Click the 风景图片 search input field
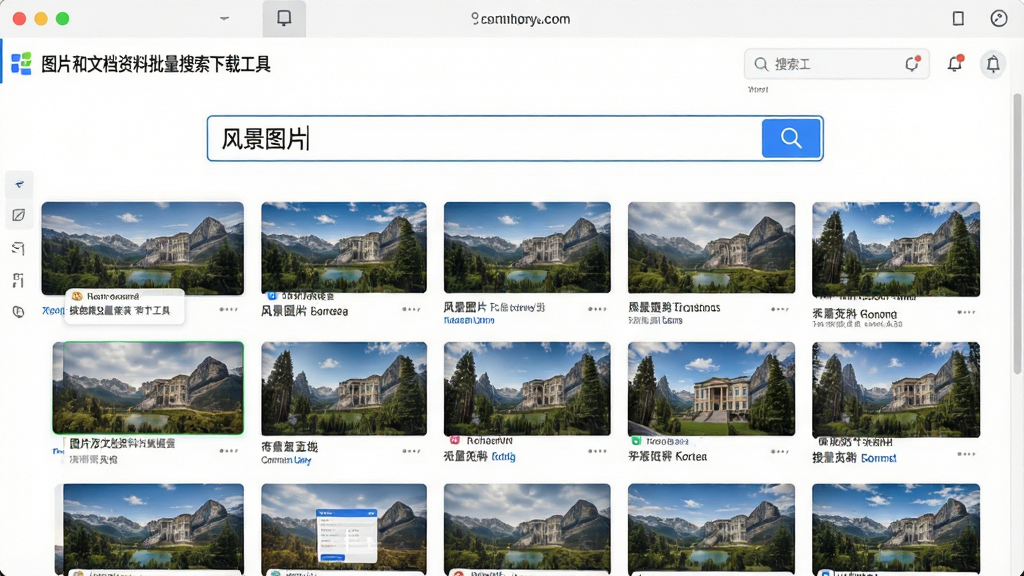Viewport: 1024px width, 576px height. (484, 138)
